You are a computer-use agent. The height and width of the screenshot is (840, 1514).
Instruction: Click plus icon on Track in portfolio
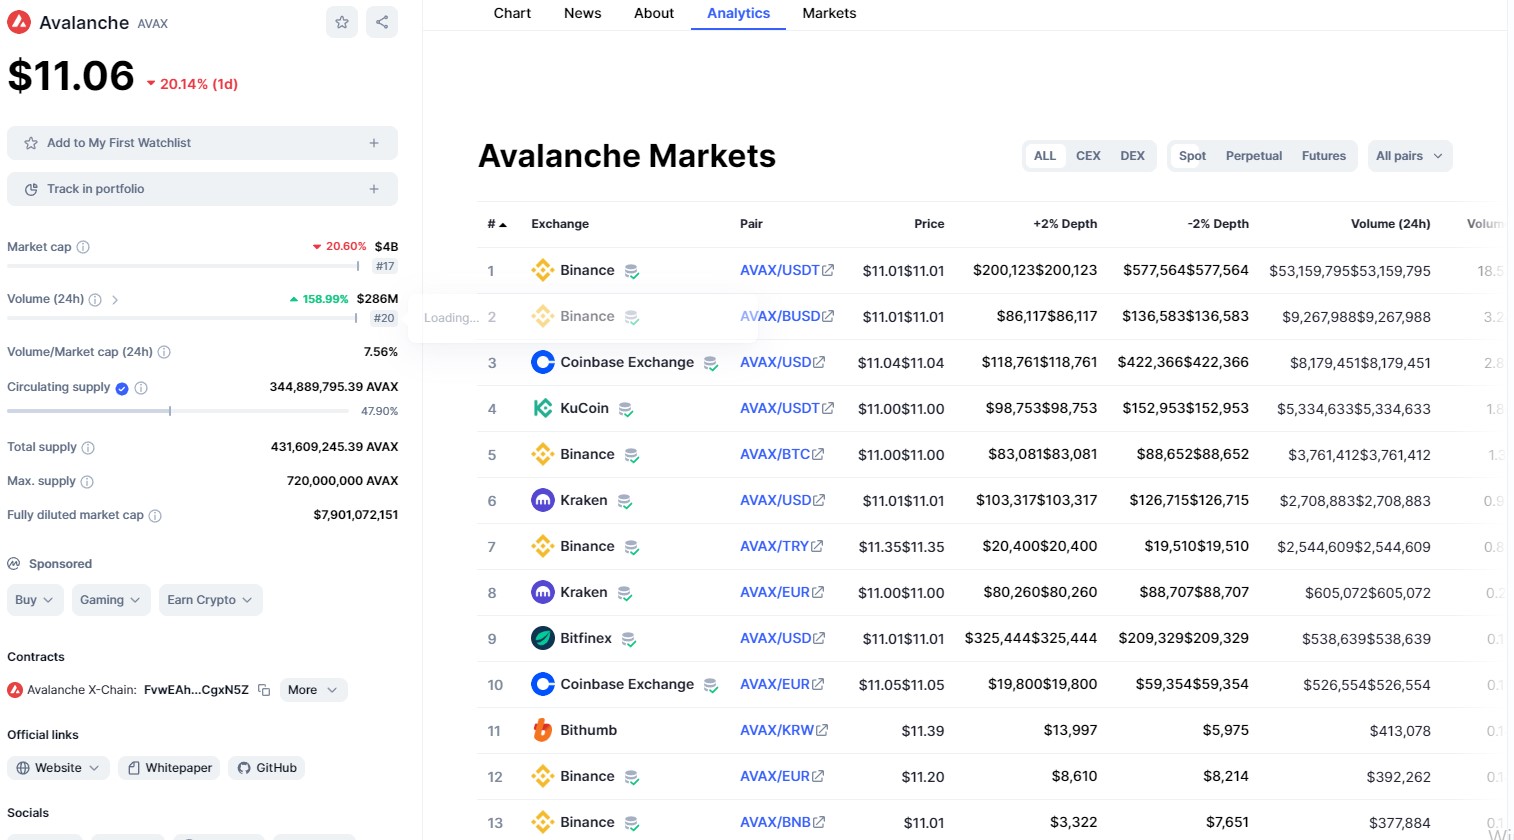point(374,189)
